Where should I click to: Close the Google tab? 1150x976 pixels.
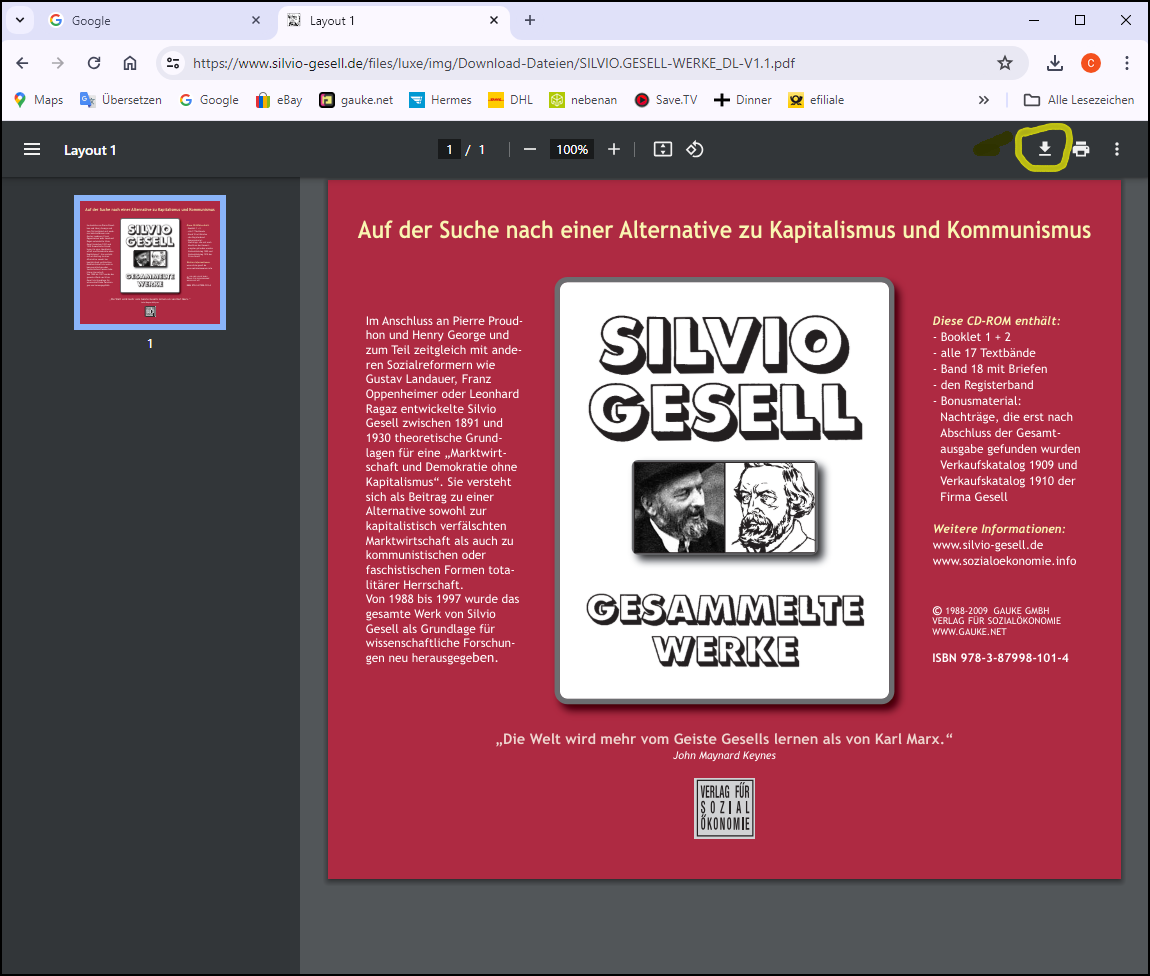point(256,21)
